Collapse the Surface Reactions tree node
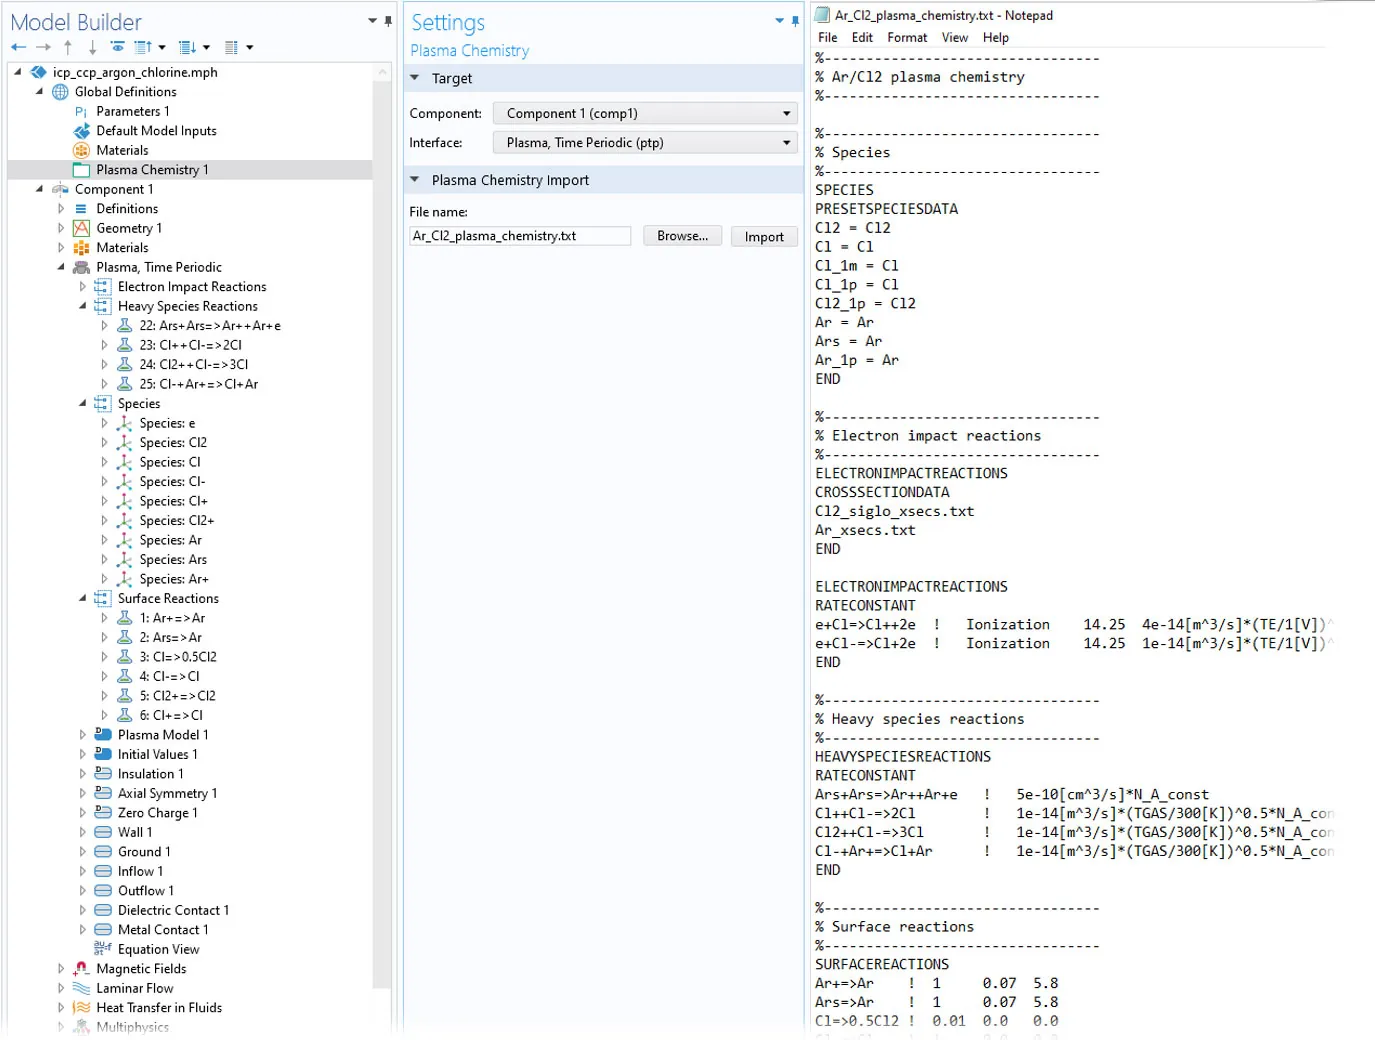Viewport: 1375px width, 1040px height. point(83,598)
